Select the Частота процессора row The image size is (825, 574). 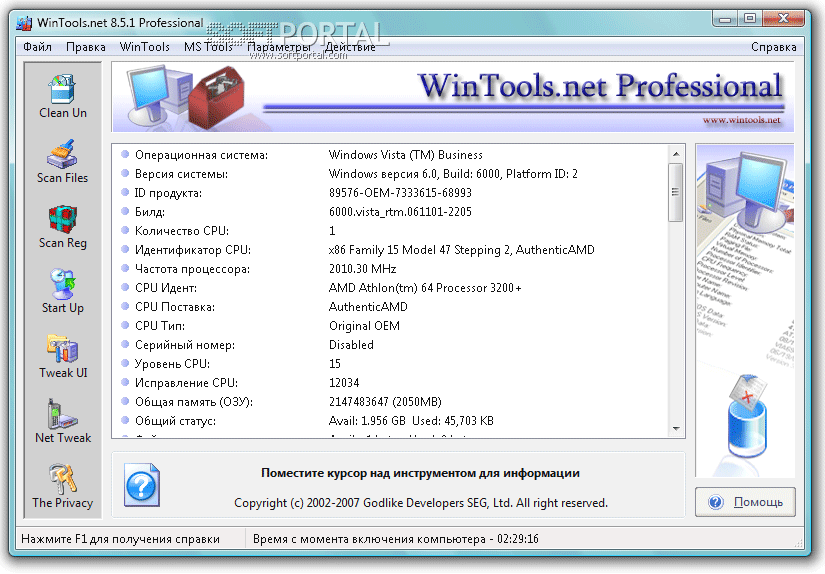pos(390,269)
